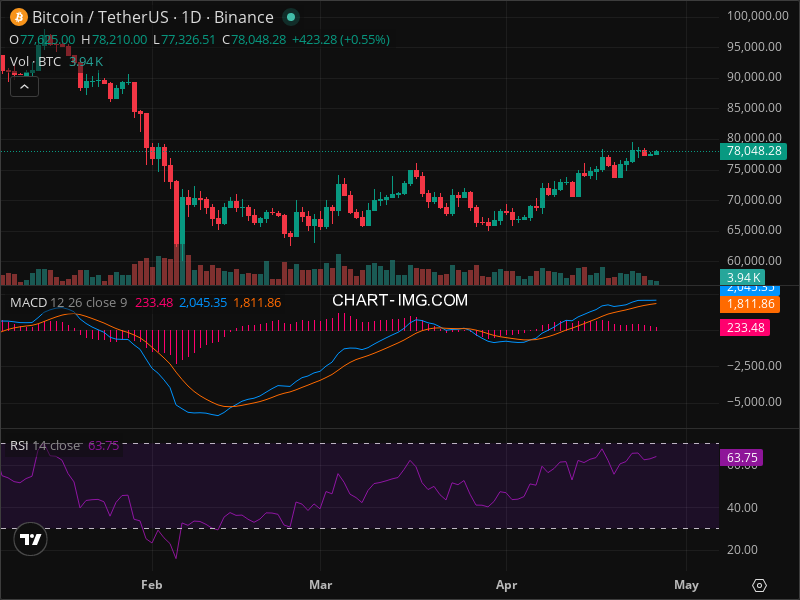This screenshot has width=800, height=600.
Task: Click the volume label 3.94 K on axis
Action: pyautogui.click(x=742, y=278)
